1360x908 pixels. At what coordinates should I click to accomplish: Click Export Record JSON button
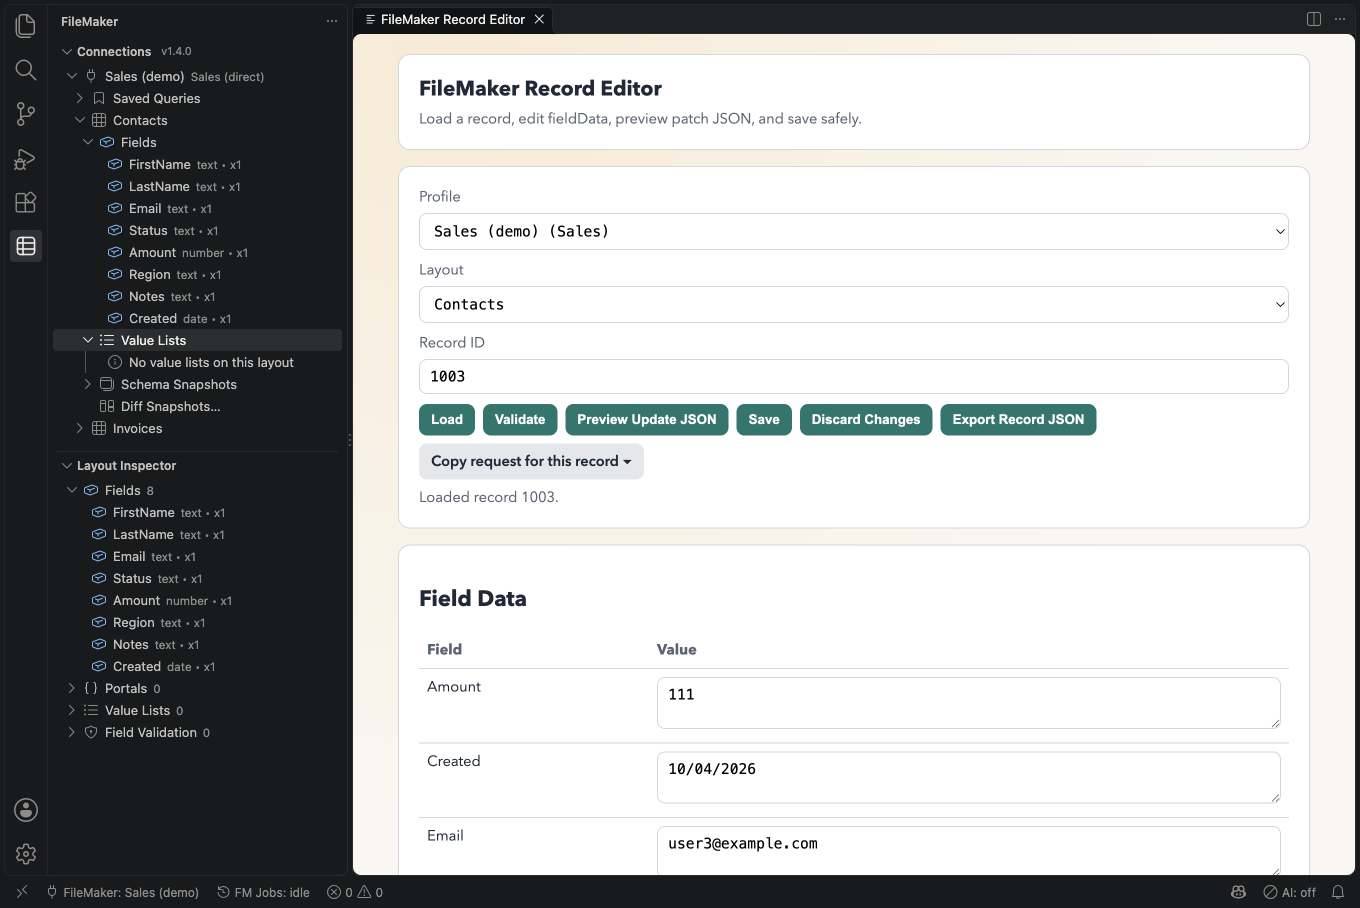click(1018, 420)
